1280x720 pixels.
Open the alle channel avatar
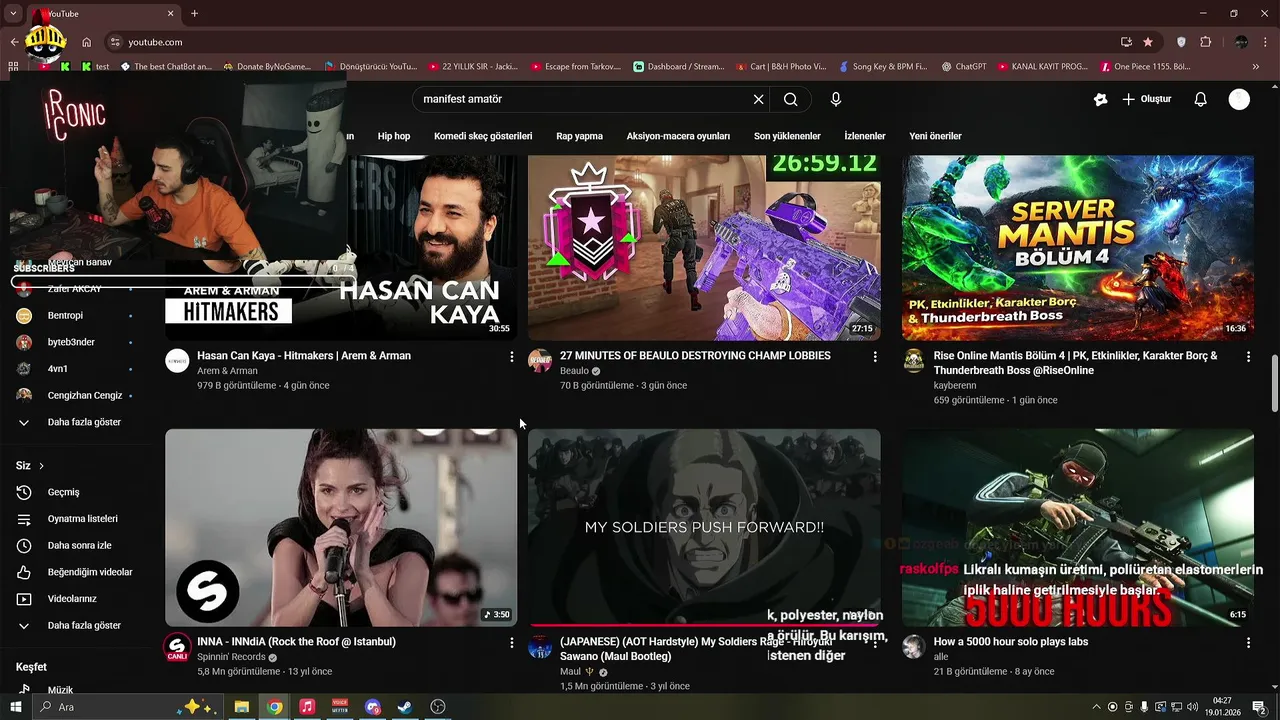(914, 647)
